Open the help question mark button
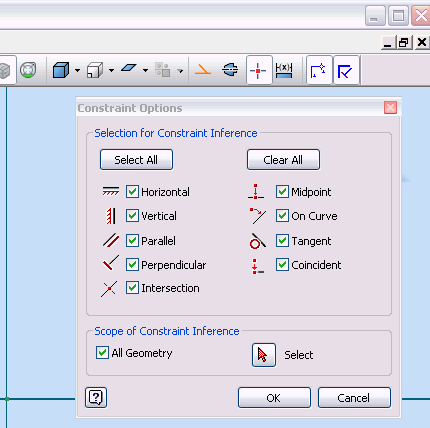Screen dimensions: 430x428 point(96,397)
